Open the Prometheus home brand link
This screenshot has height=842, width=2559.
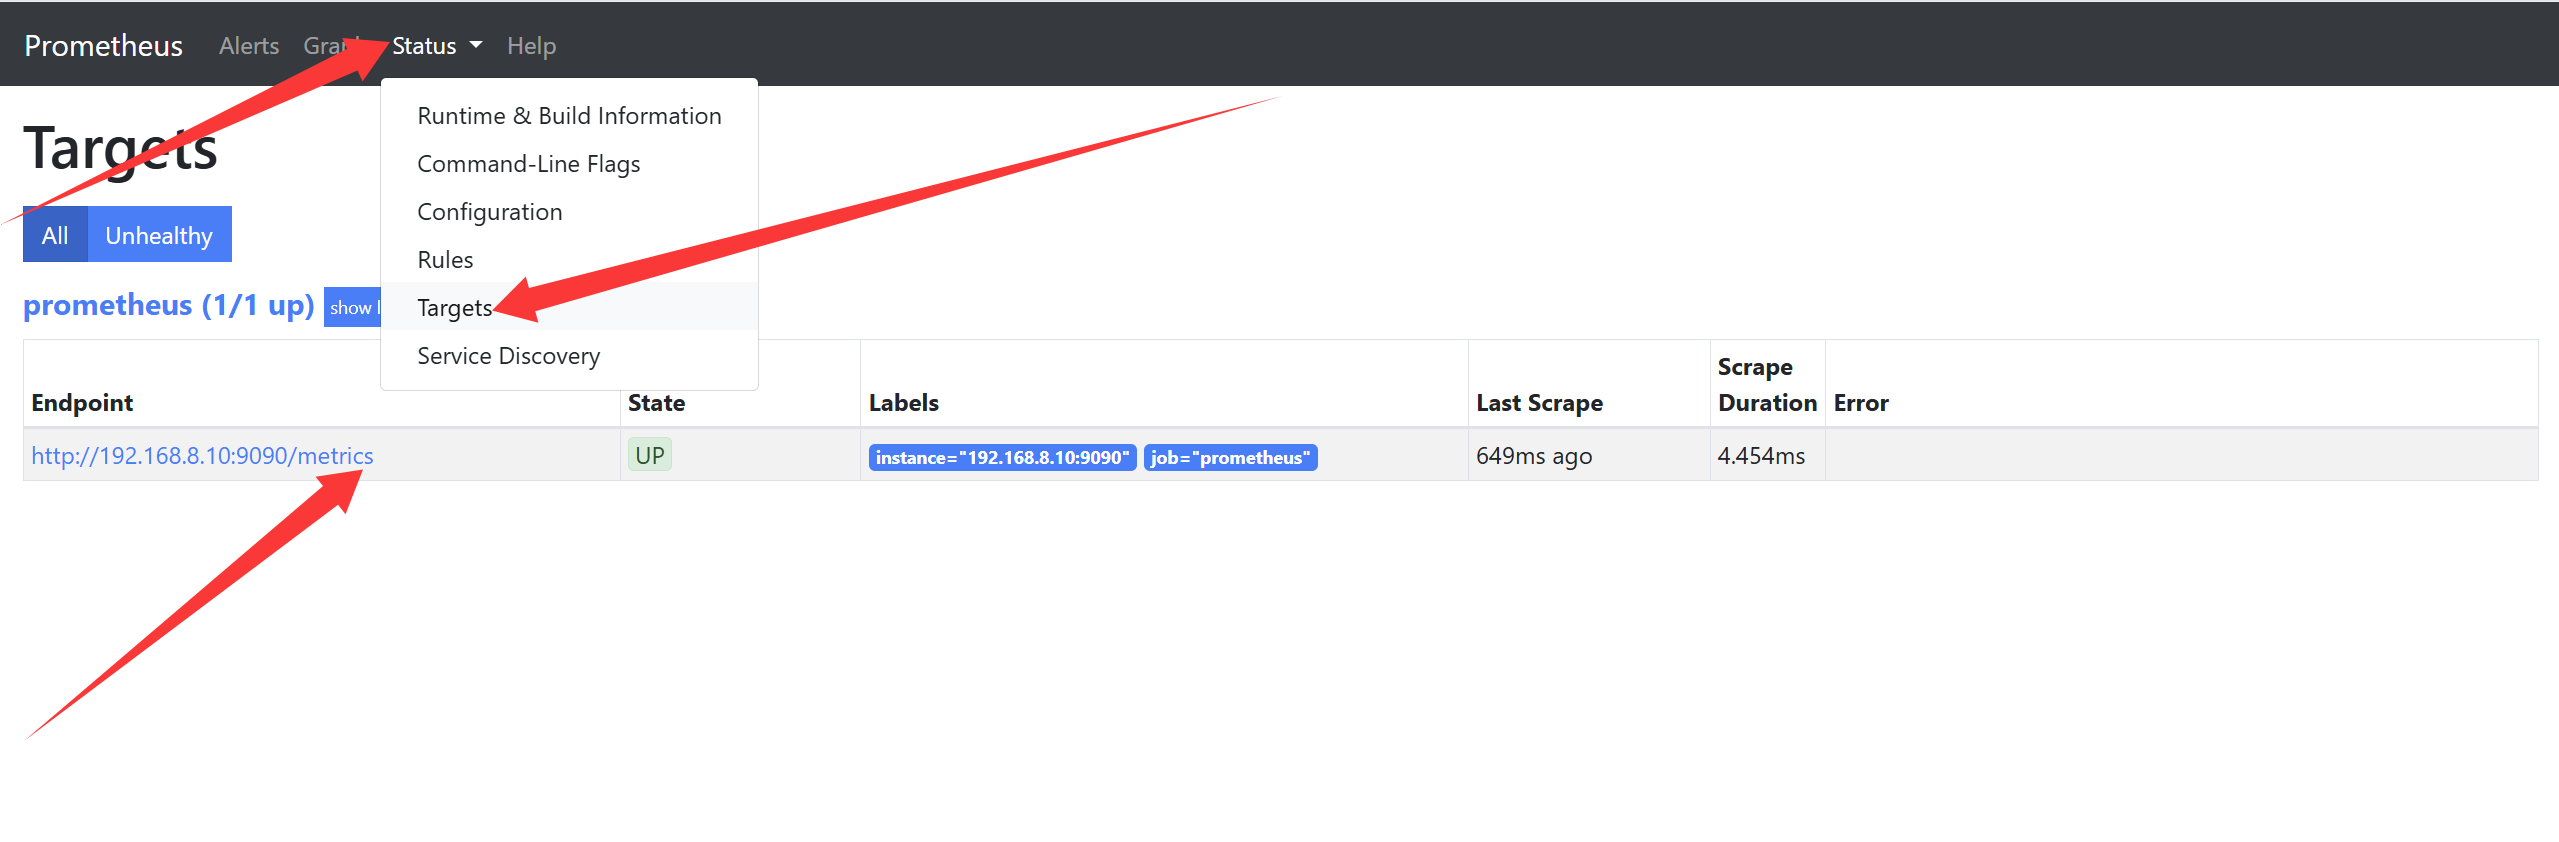pos(103,46)
